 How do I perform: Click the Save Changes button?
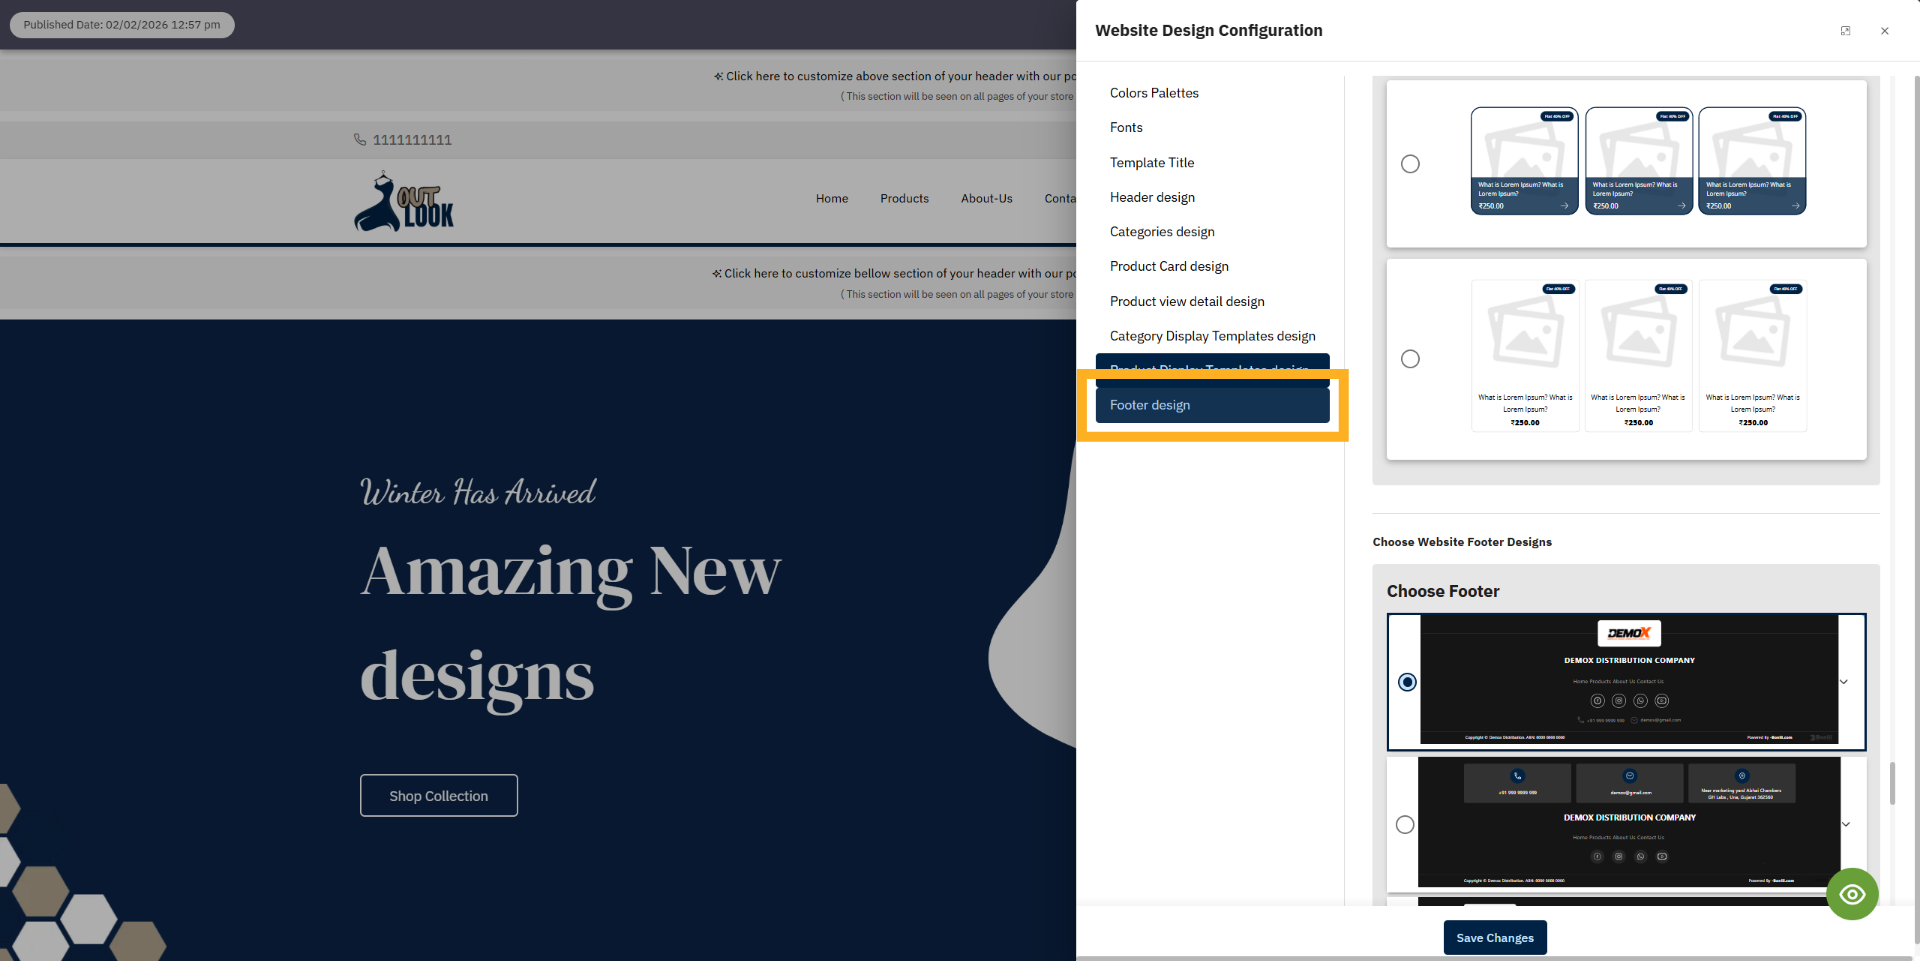click(1494, 937)
